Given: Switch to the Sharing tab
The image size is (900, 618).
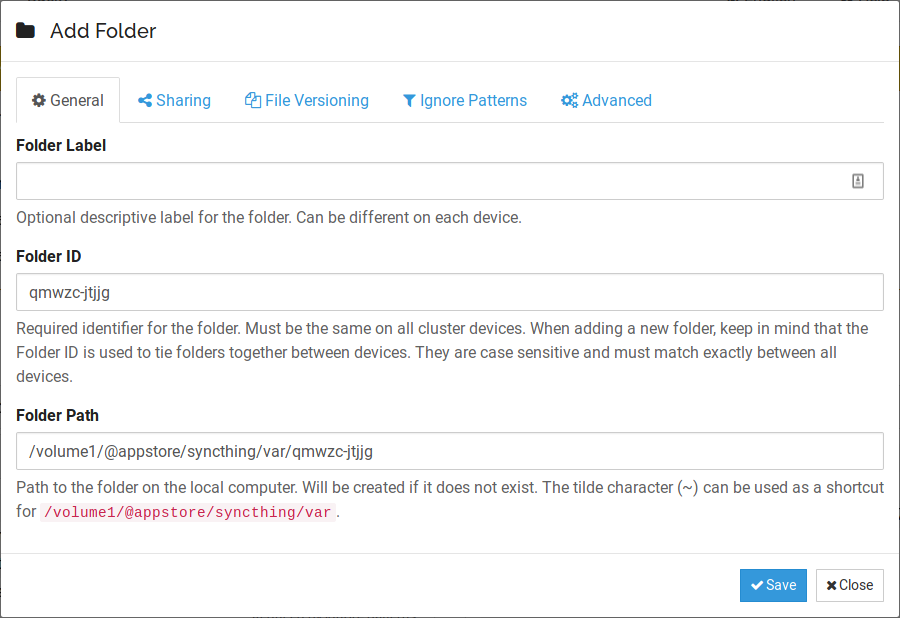Looking at the screenshot, I should (174, 100).
